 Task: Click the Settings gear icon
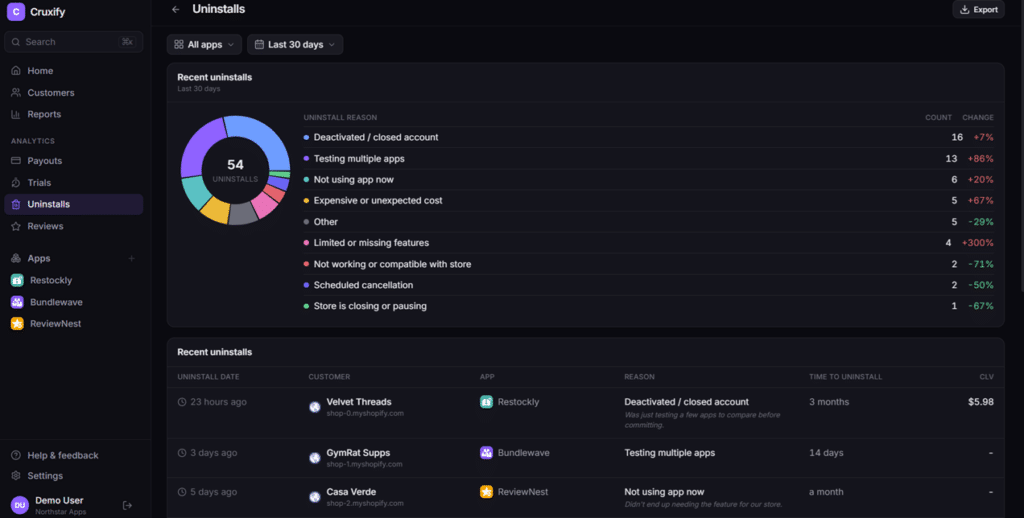(16, 476)
